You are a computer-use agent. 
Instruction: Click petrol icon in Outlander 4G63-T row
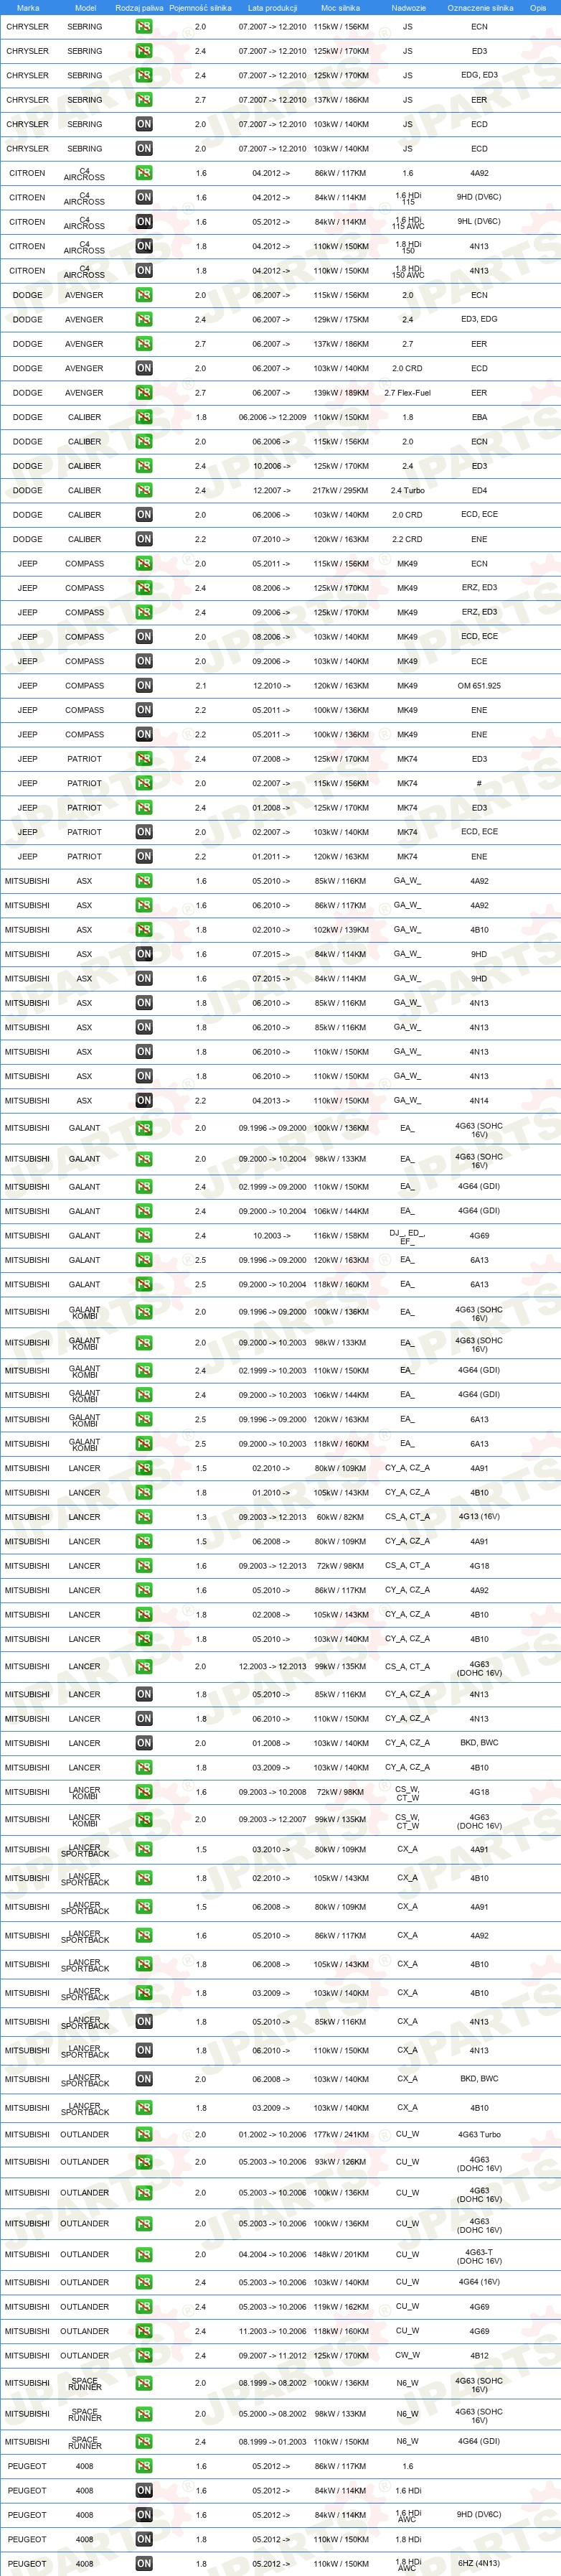click(144, 2254)
